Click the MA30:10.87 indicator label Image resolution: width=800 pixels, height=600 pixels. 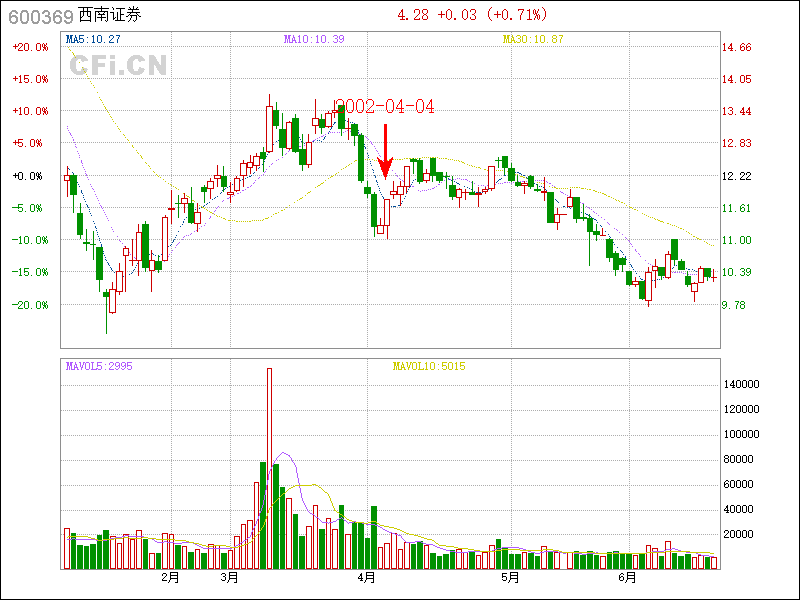click(533, 39)
